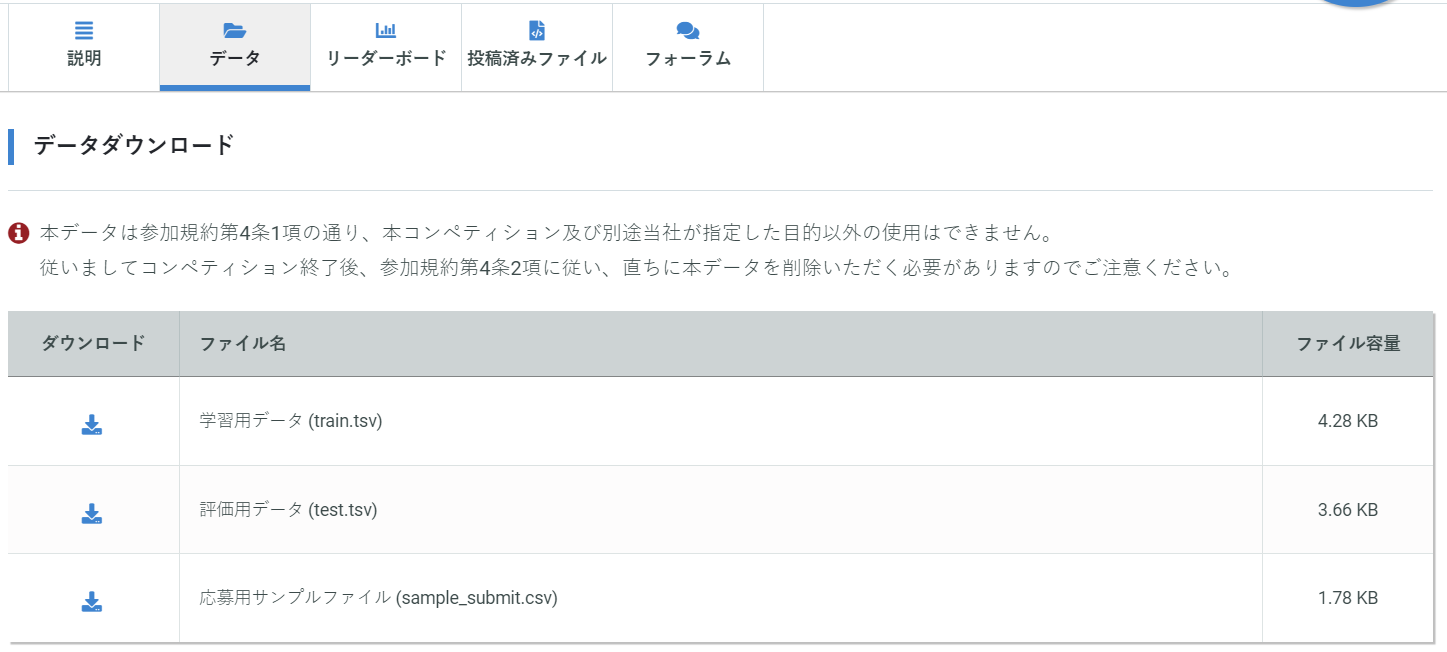Screen dimensions: 1447x652
Task: Select the データ folder icon
Action: (234, 31)
